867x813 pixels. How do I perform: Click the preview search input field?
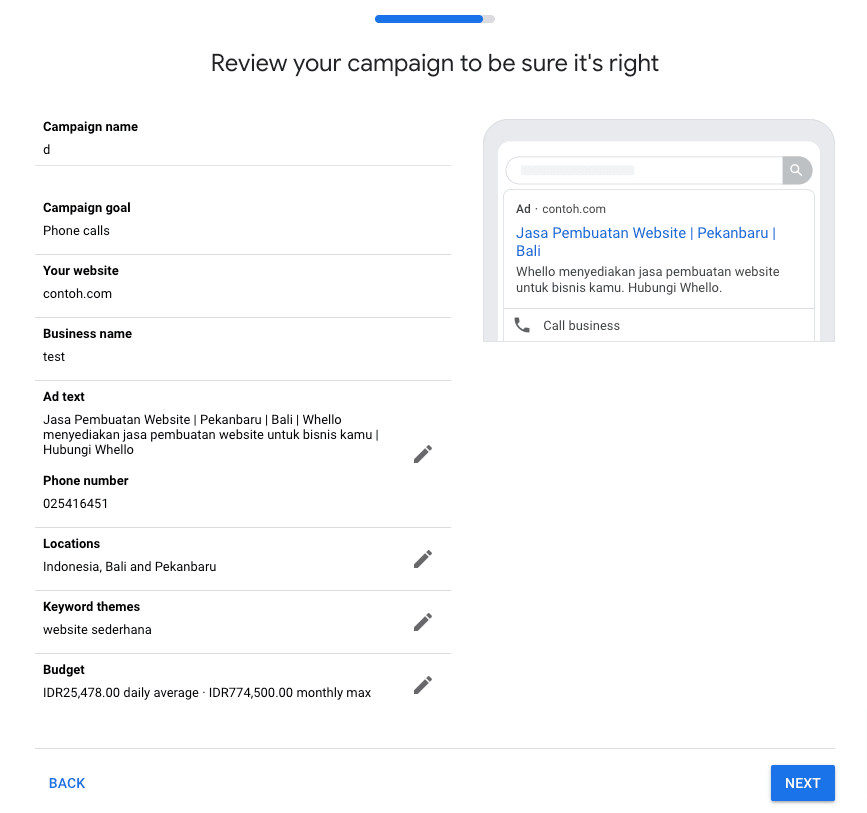(643, 170)
